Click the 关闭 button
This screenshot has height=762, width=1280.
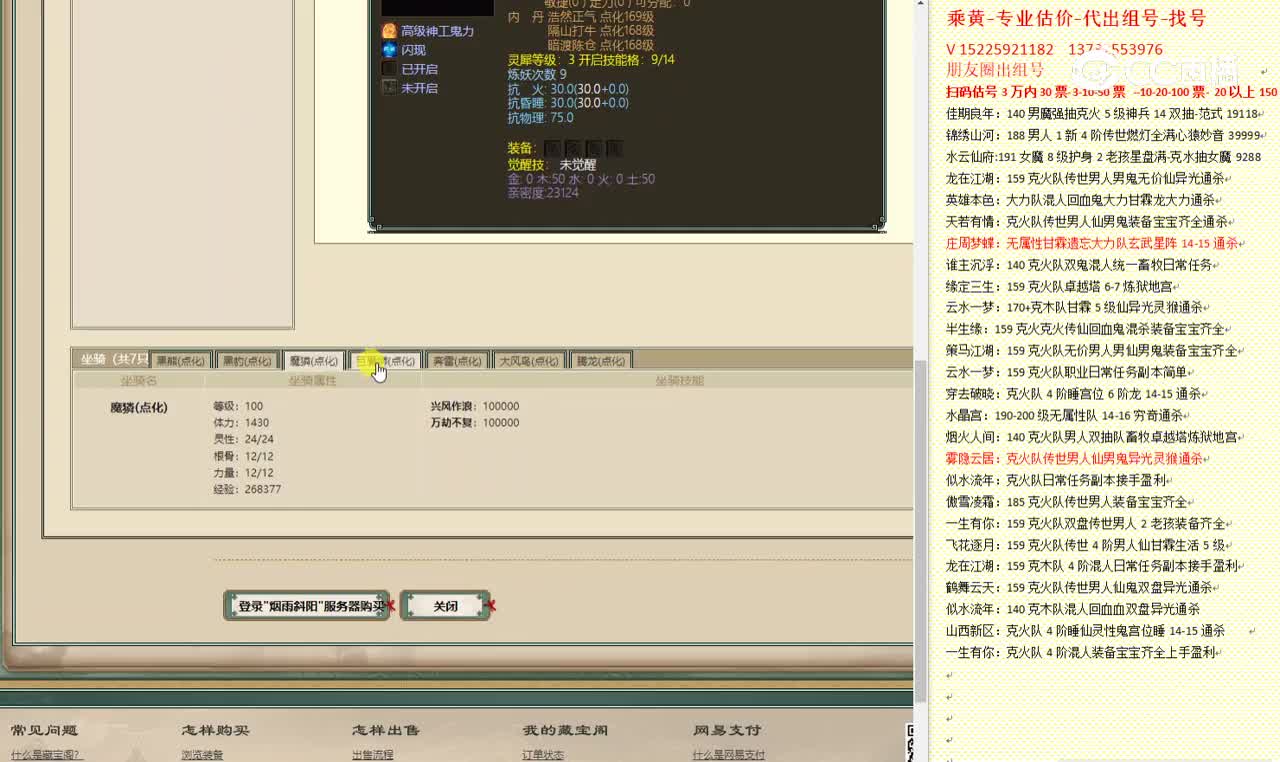[445, 606]
